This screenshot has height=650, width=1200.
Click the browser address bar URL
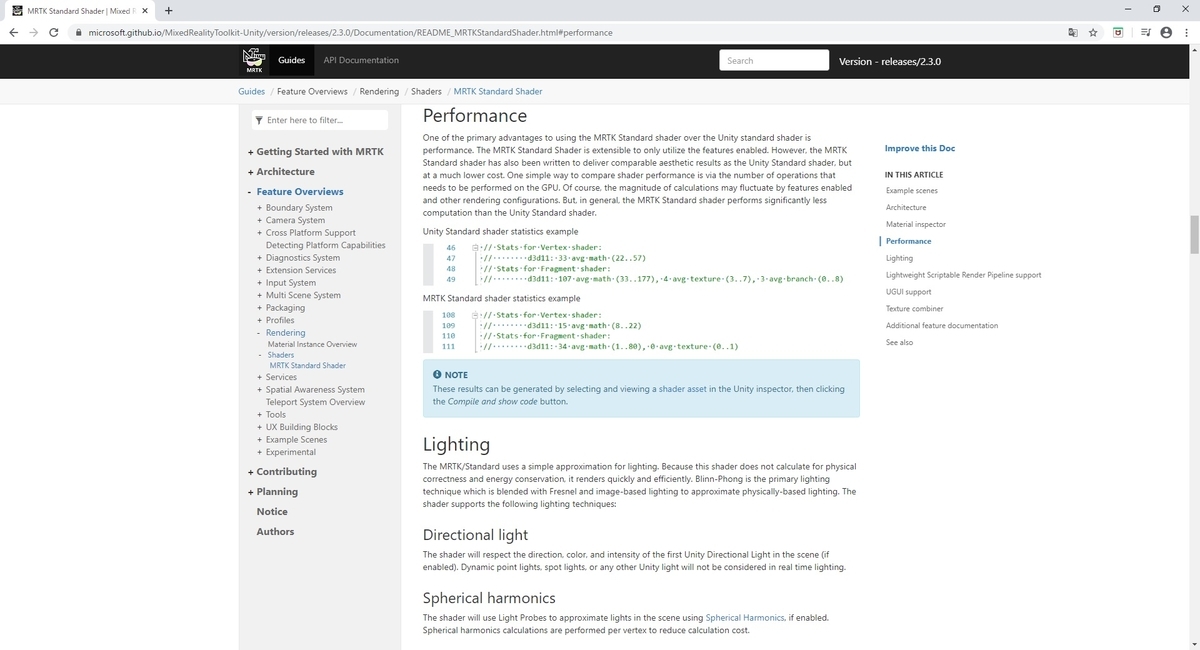[350, 32]
